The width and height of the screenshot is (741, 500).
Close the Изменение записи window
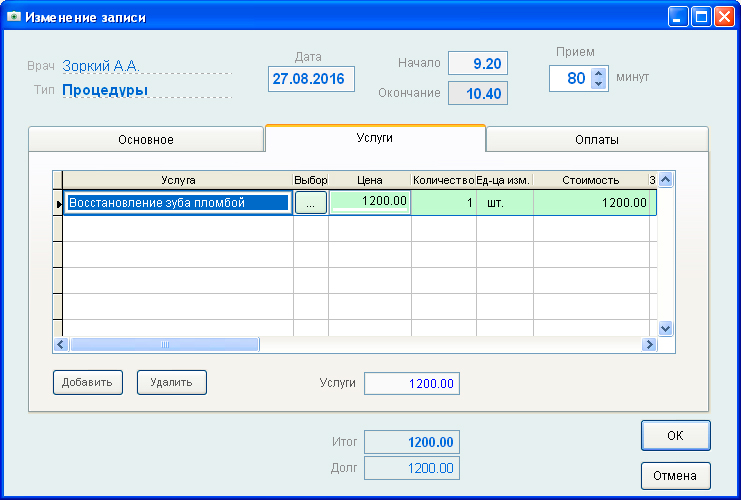pyautogui.click(x=724, y=17)
